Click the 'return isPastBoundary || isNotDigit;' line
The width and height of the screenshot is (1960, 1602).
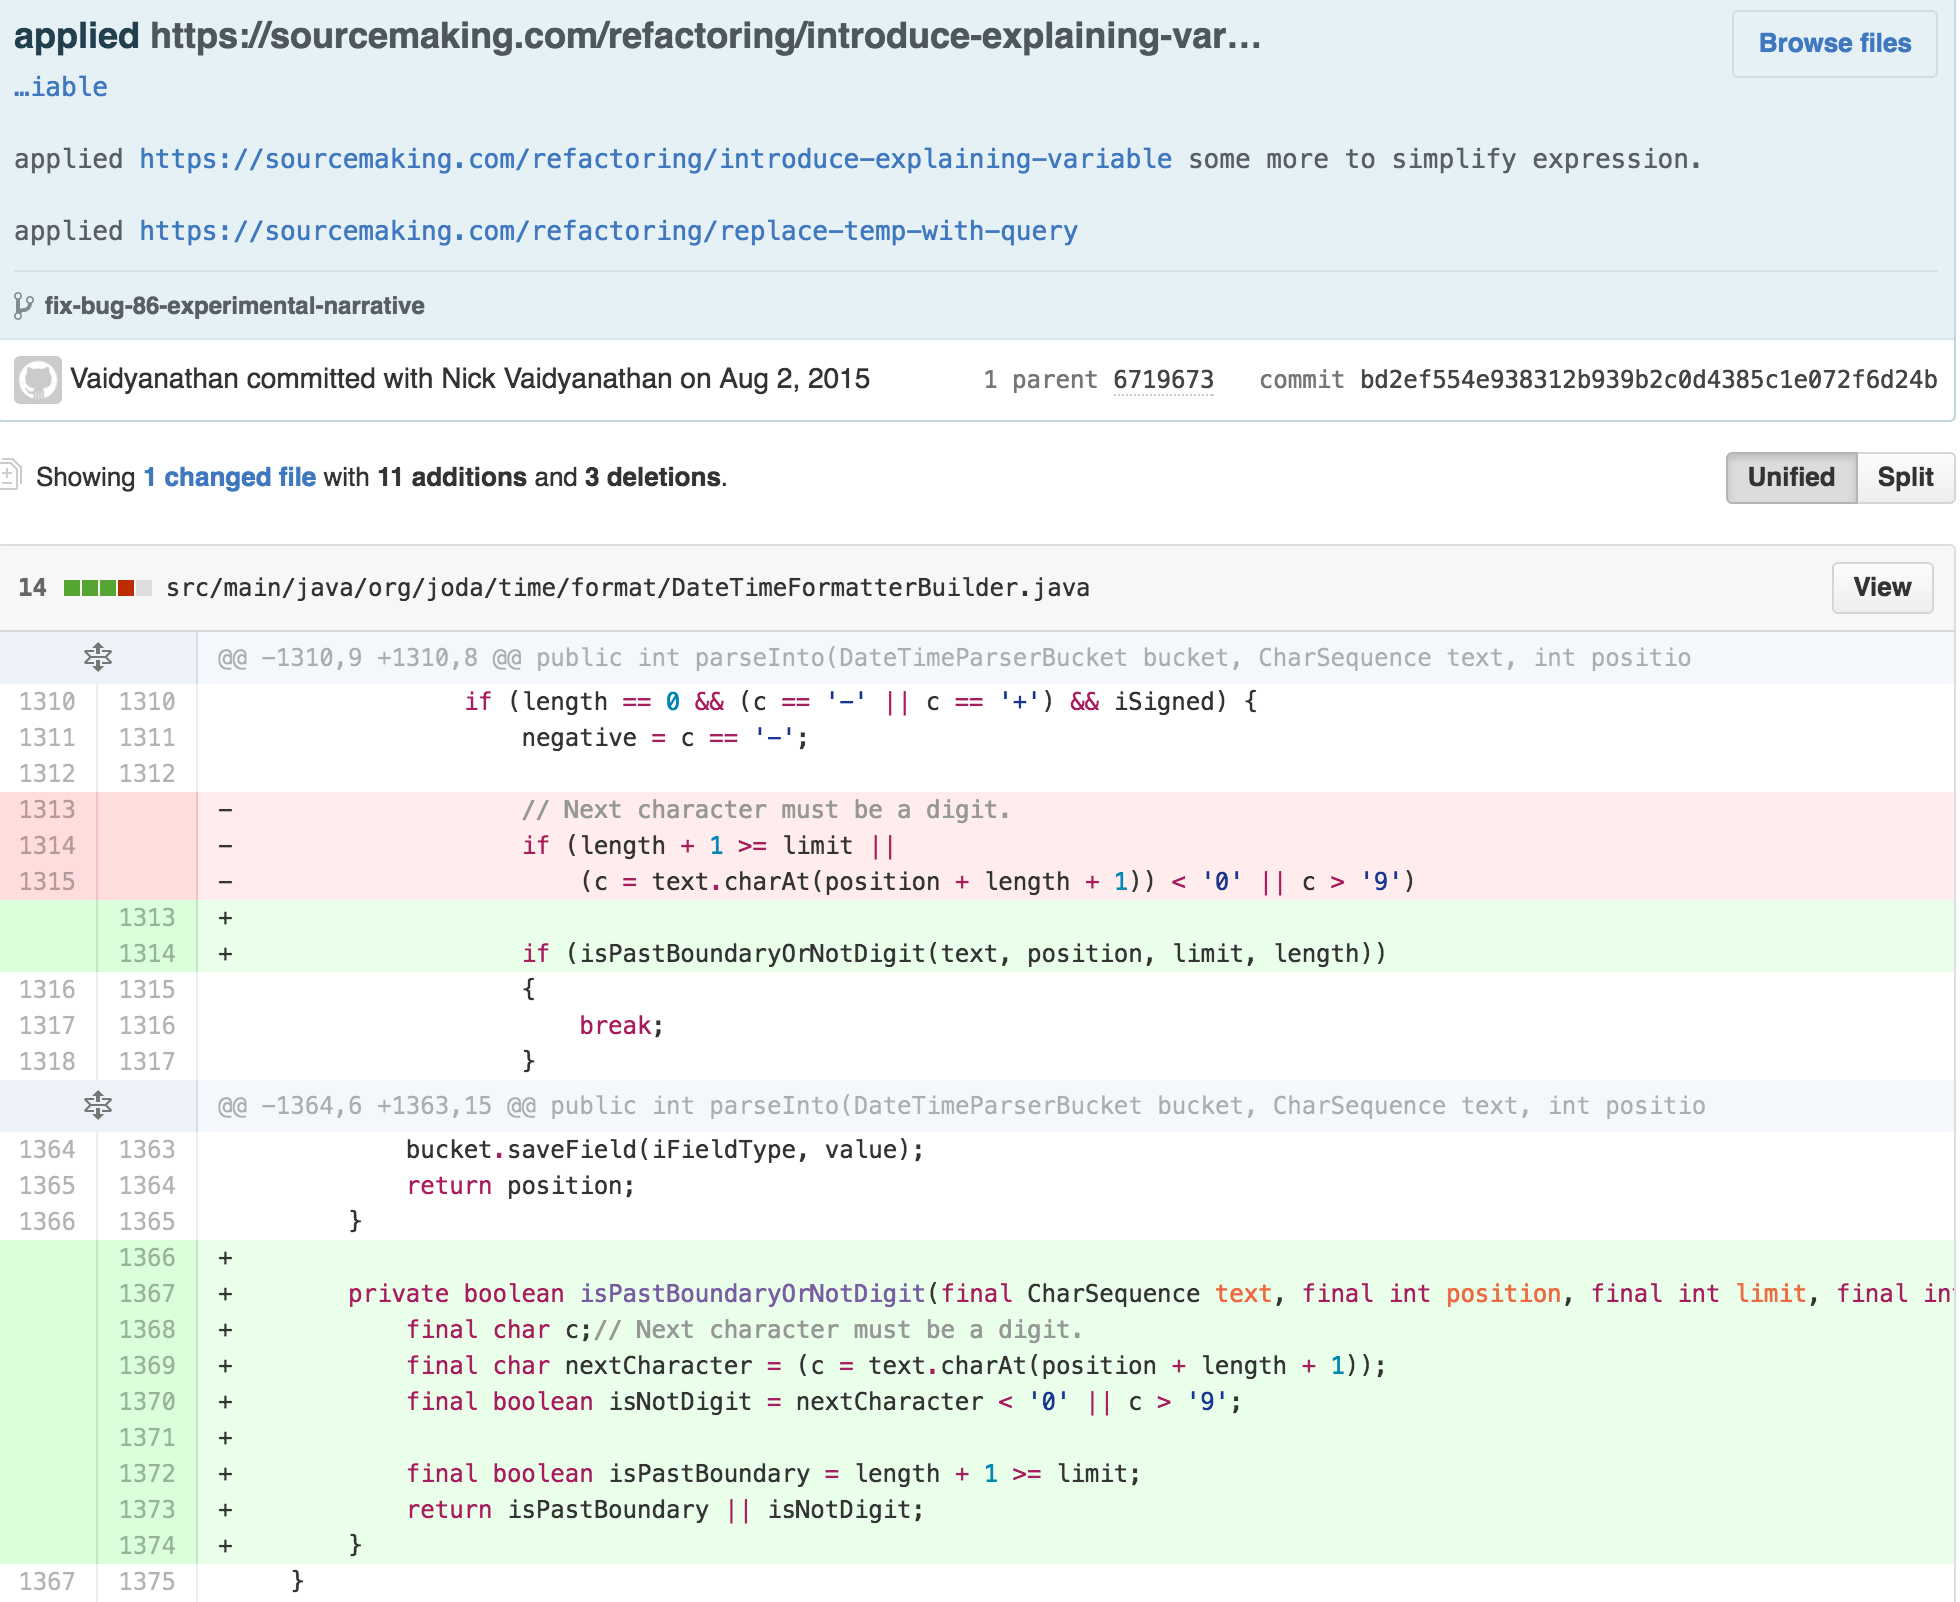665,1509
